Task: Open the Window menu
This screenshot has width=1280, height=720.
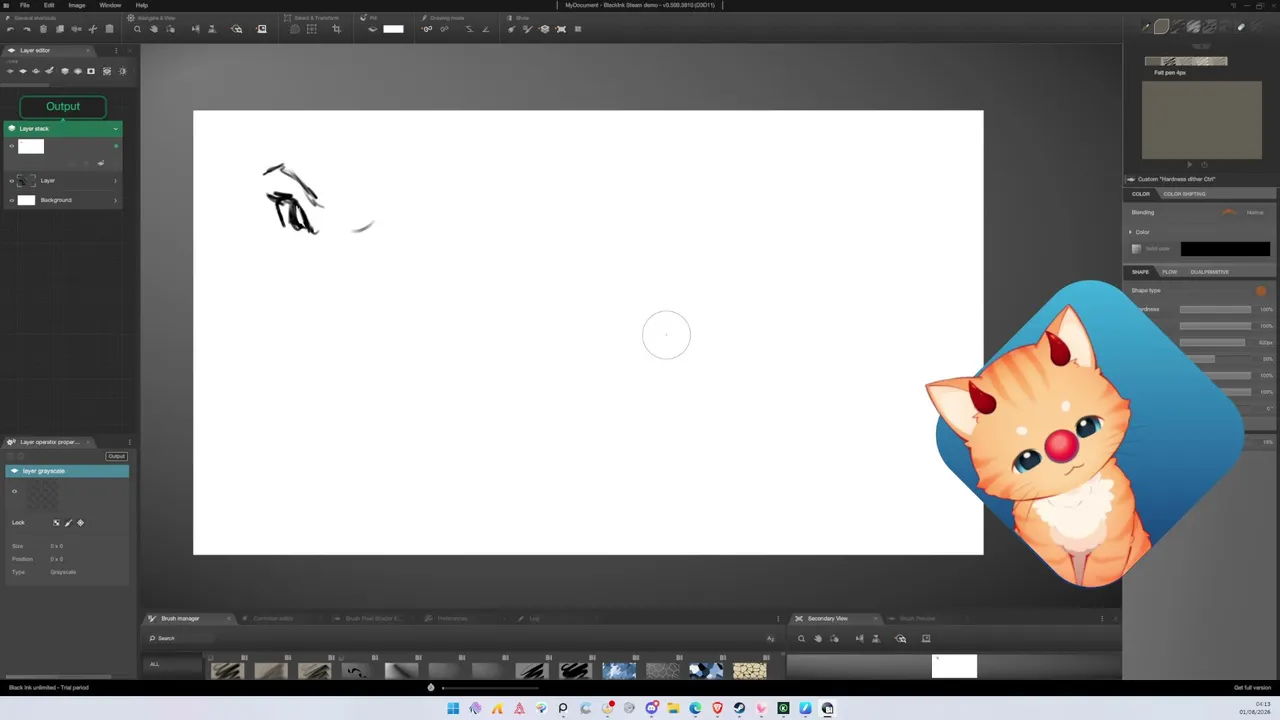Action: point(110,5)
